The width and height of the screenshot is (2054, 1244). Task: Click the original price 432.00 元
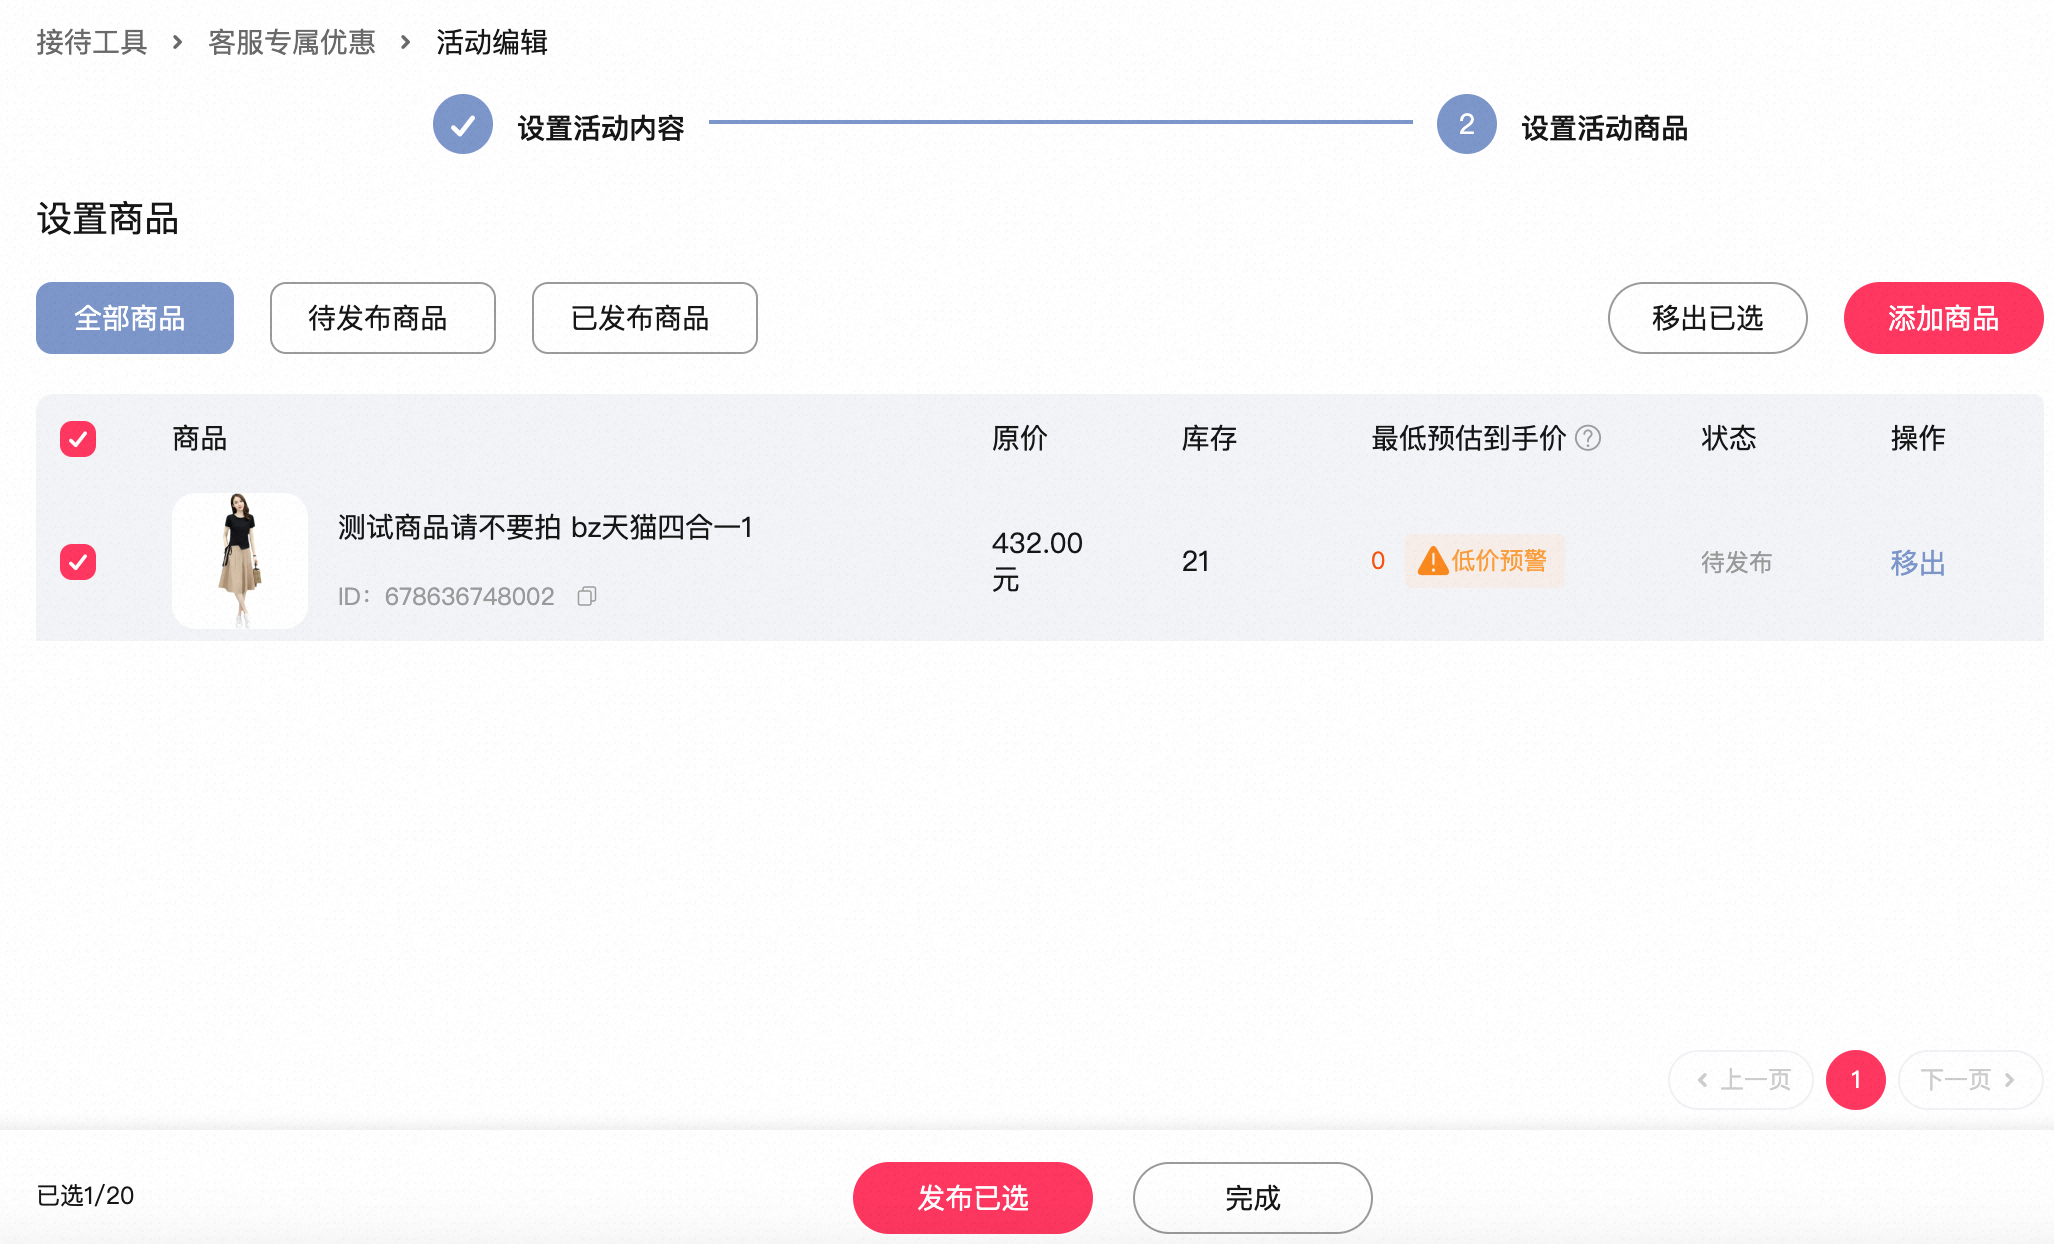click(x=1037, y=561)
